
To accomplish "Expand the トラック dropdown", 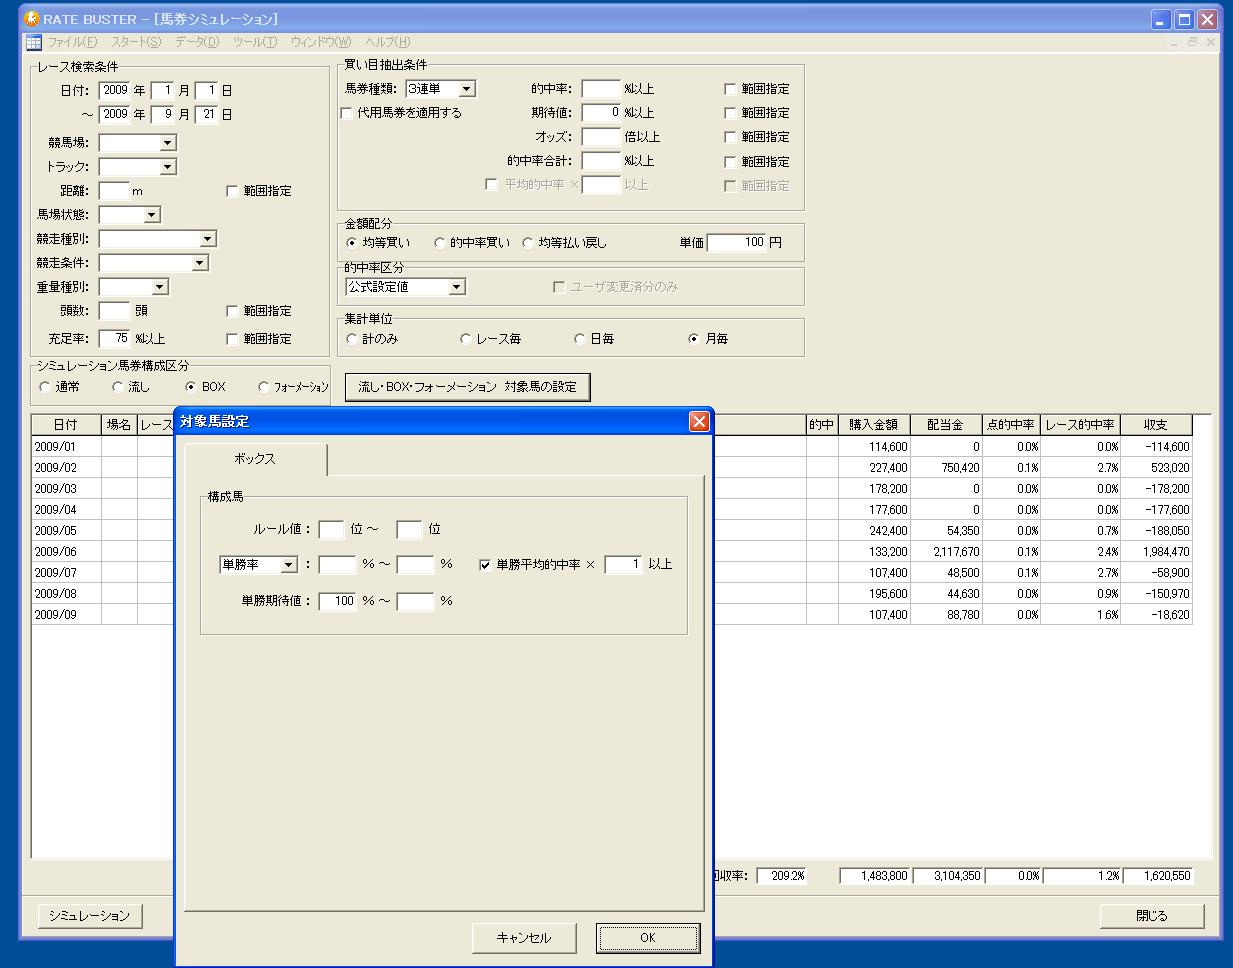I will [167, 167].
